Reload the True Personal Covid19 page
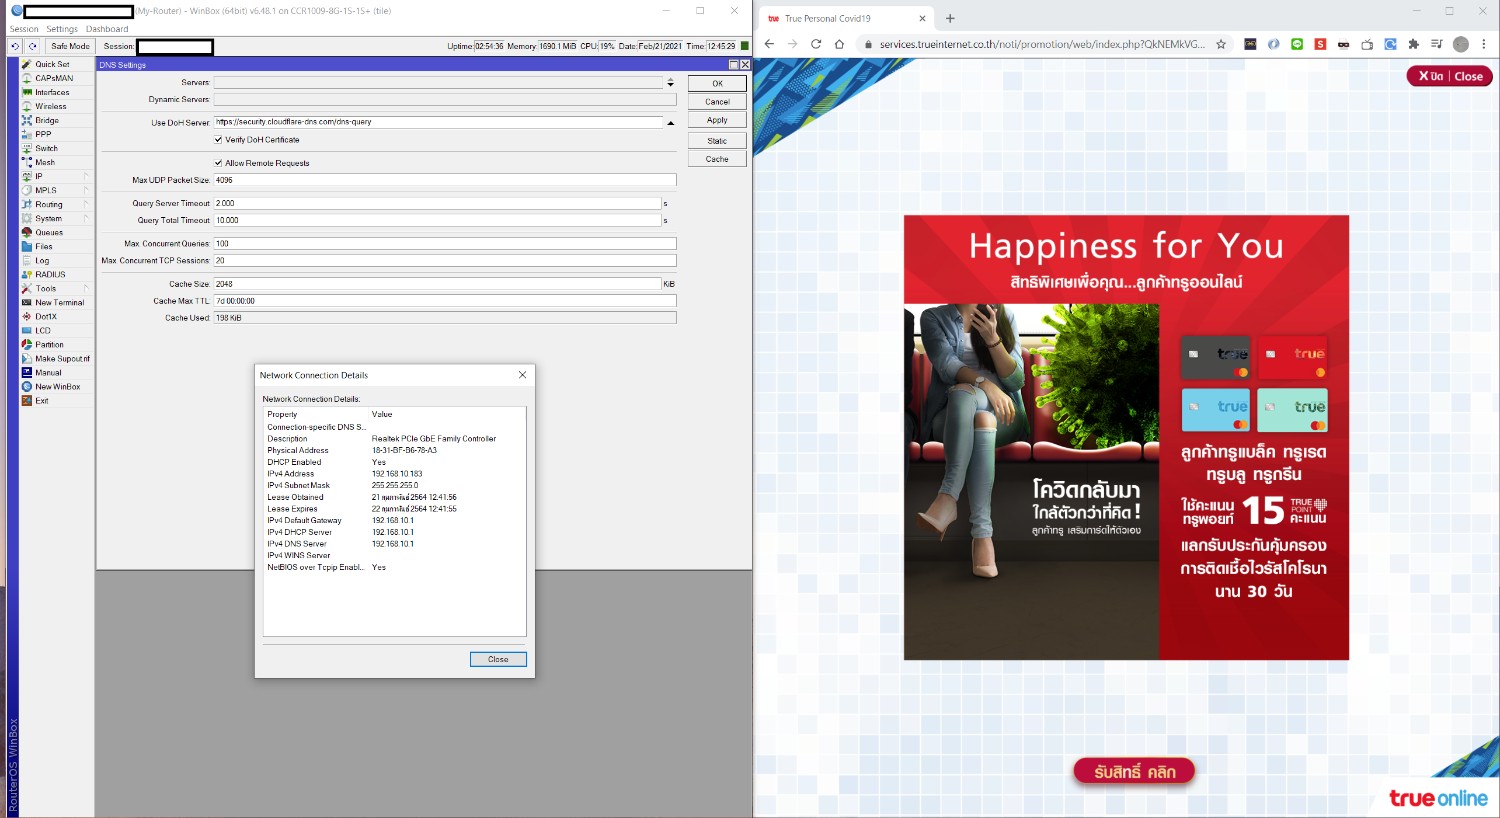This screenshot has height=818, width=1500. (816, 44)
